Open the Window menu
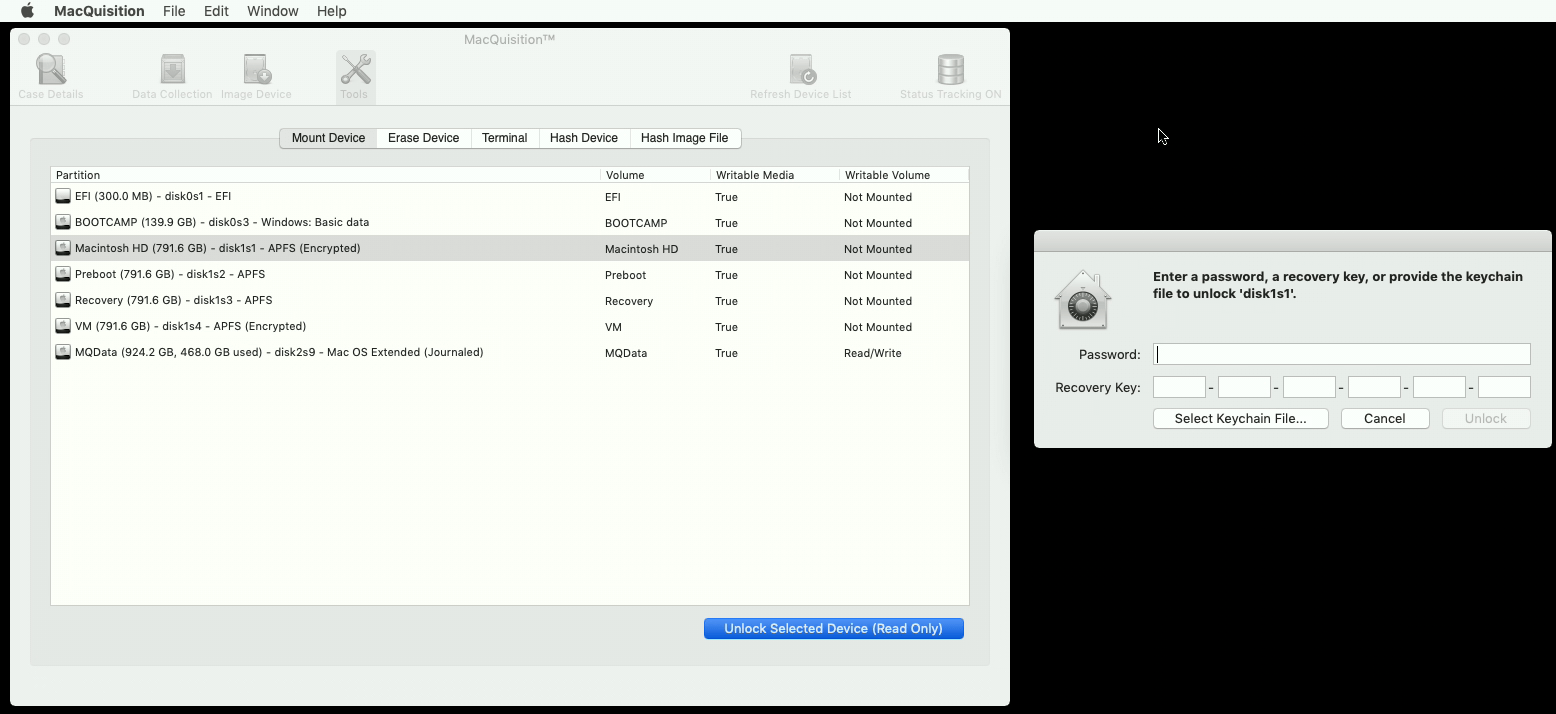Viewport: 1556px width, 714px height. click(272, 11)
